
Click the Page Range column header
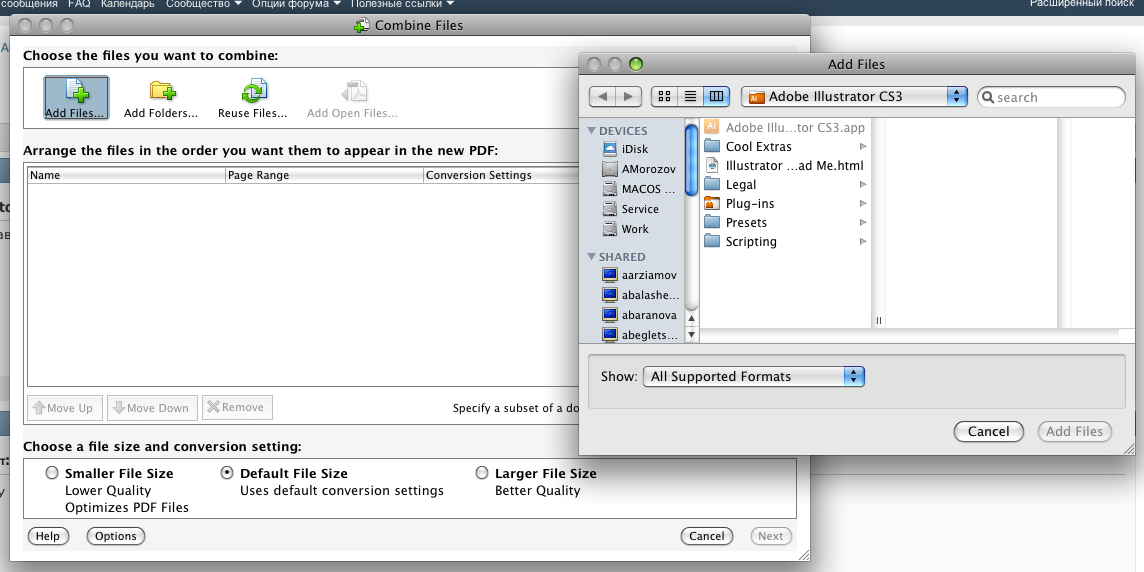[325, 175]
